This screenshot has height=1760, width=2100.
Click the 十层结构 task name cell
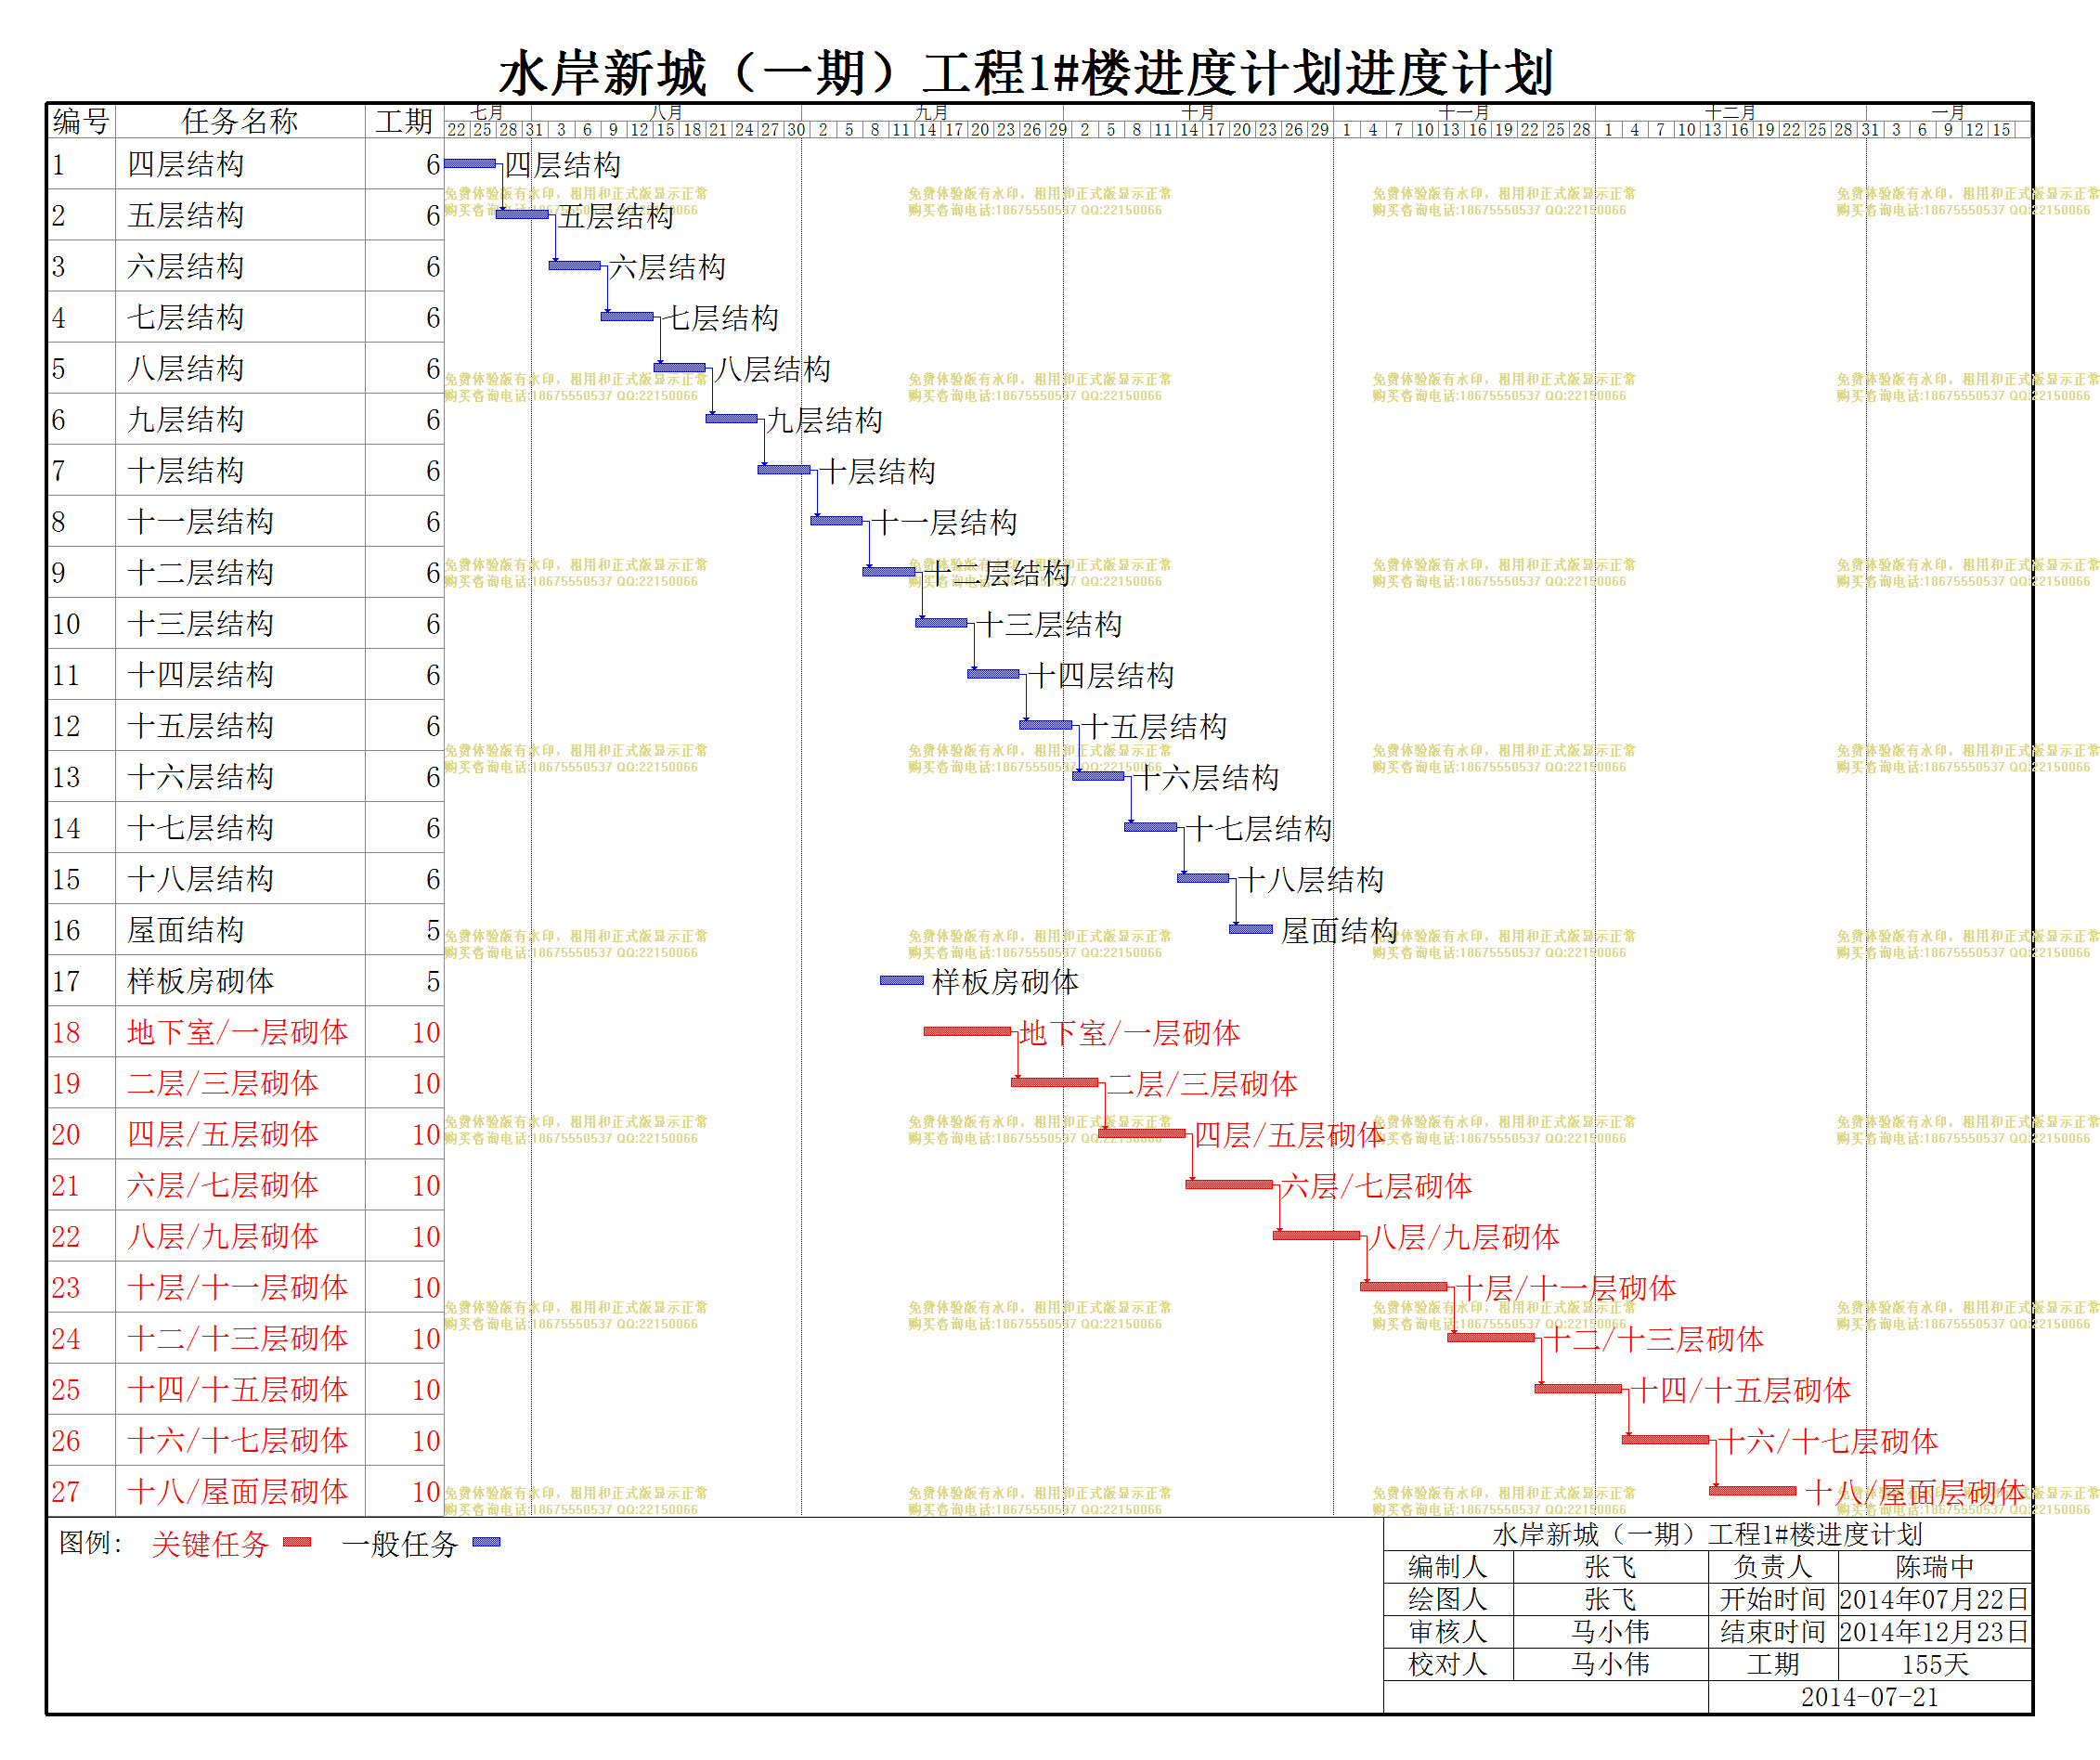pos(240,470)
